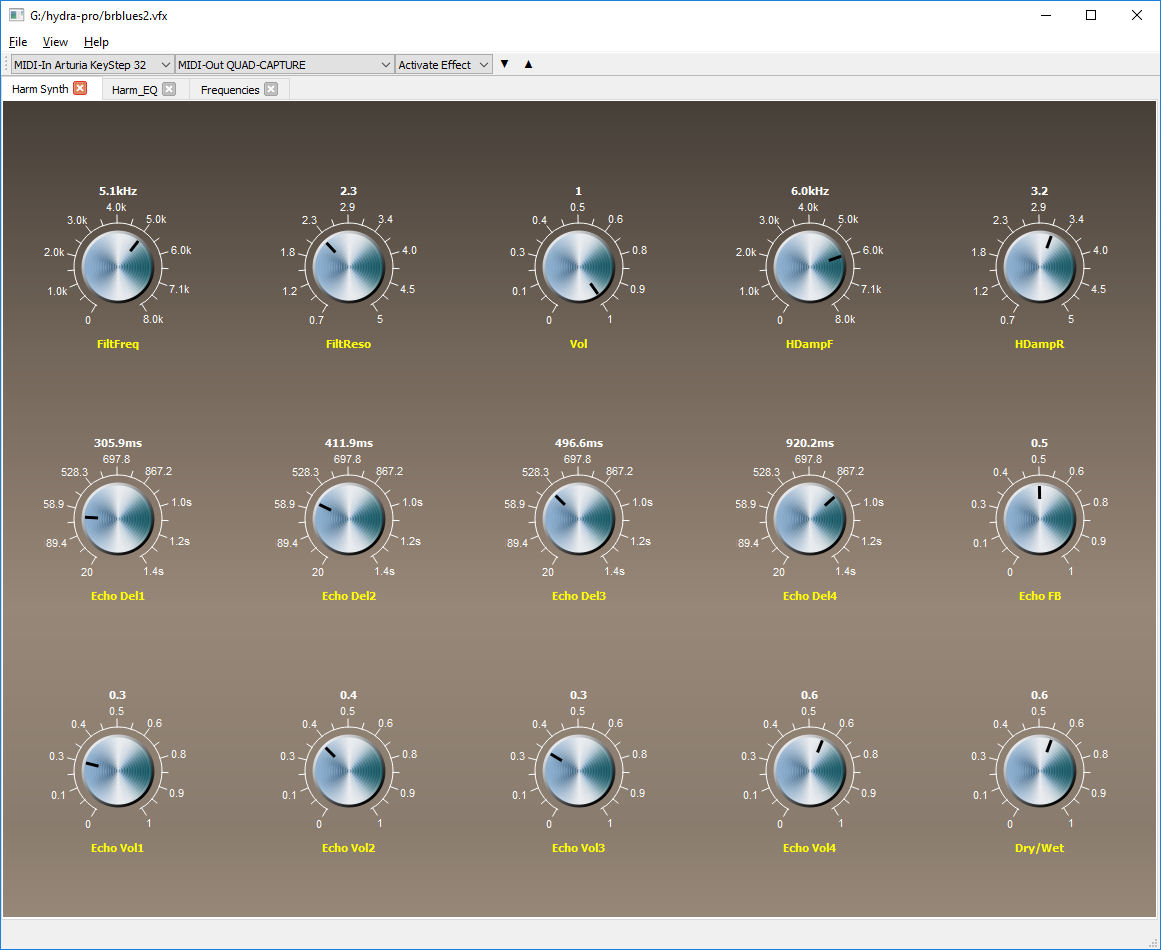Open the File menu

pyautogui.click(x=18, y=41)
